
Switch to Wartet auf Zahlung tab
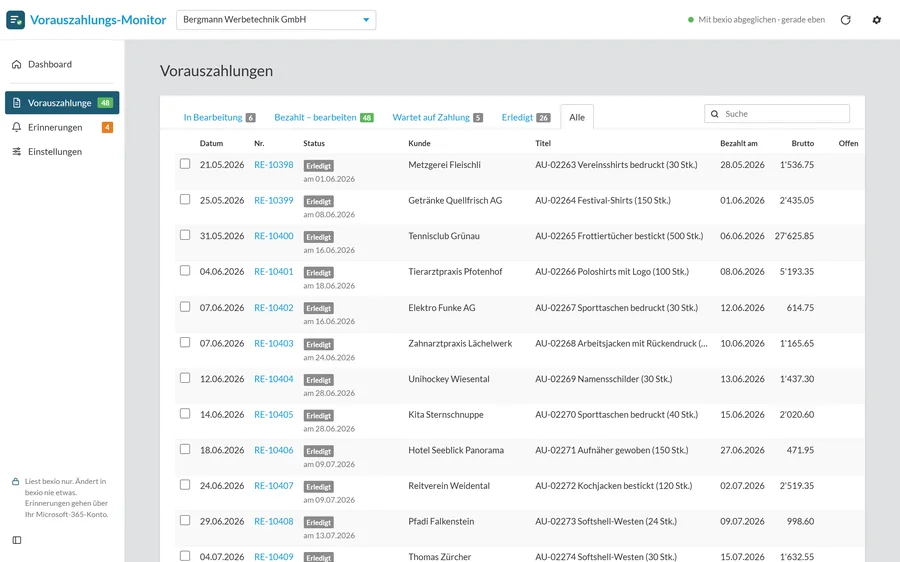tap(437, 117)
